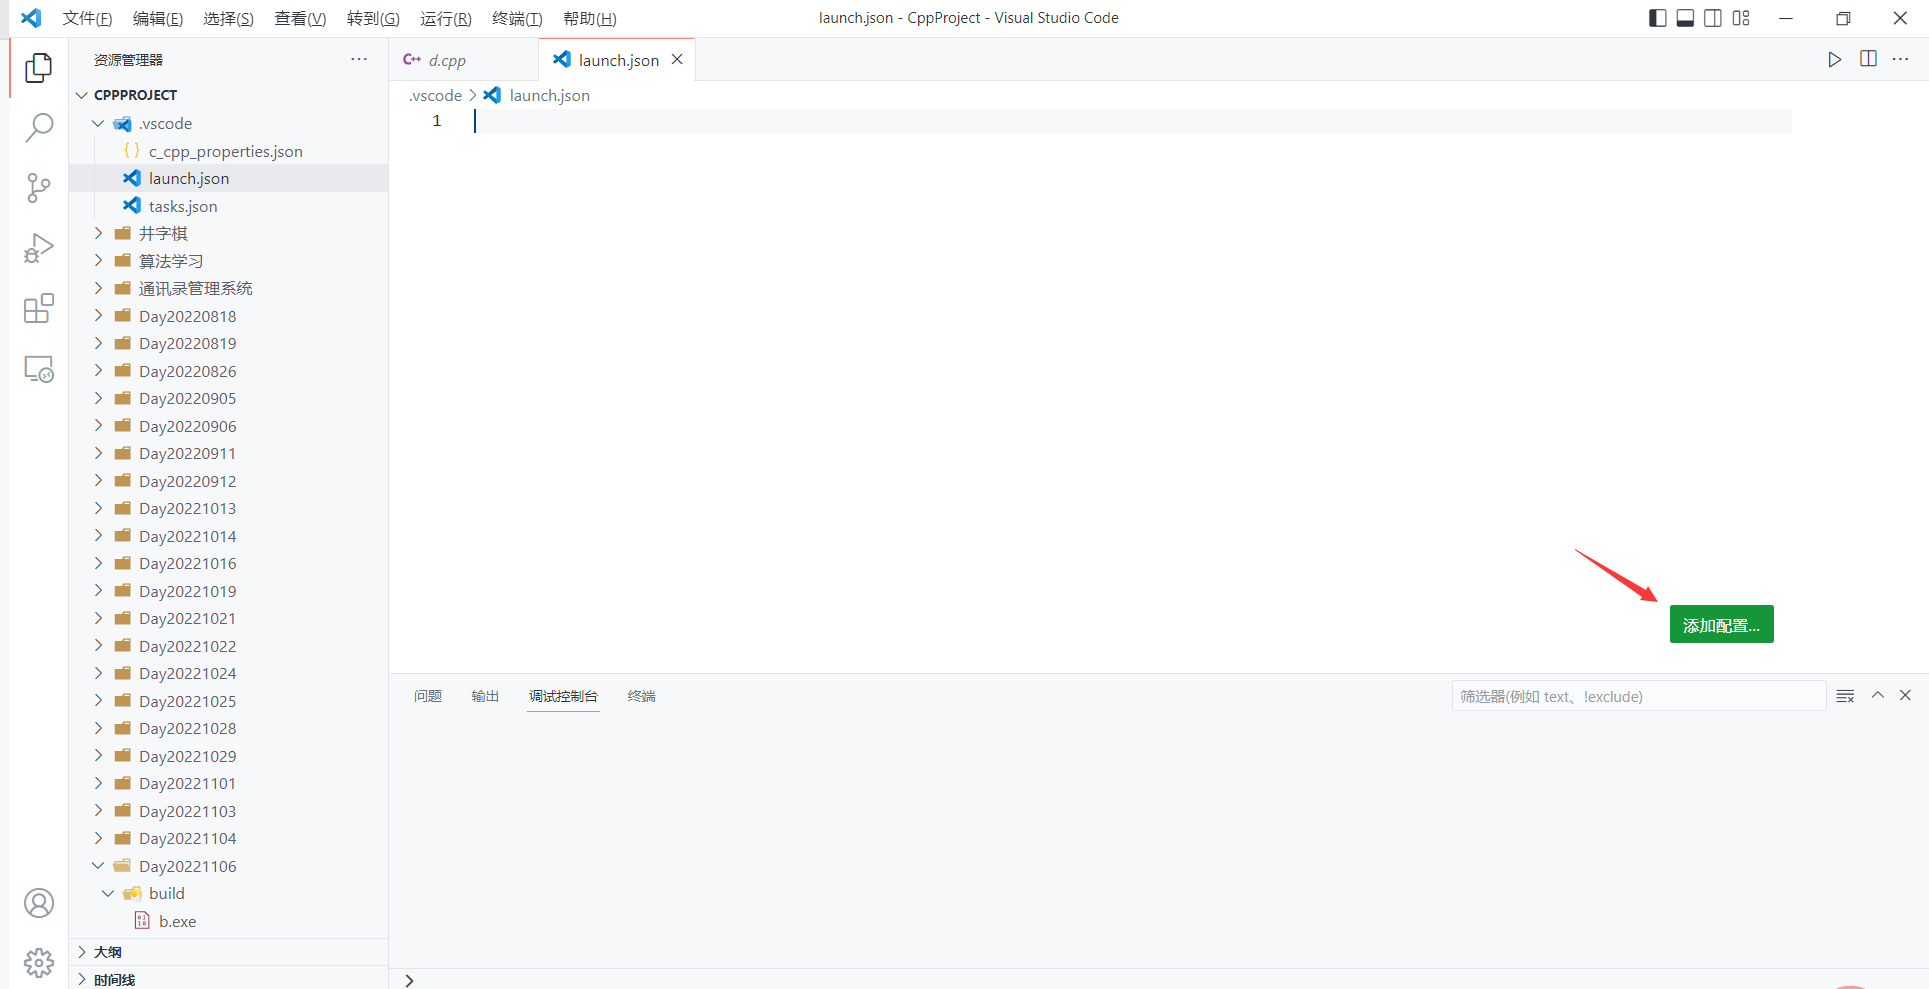Maximize the bottom panel with chevron

1878,695
